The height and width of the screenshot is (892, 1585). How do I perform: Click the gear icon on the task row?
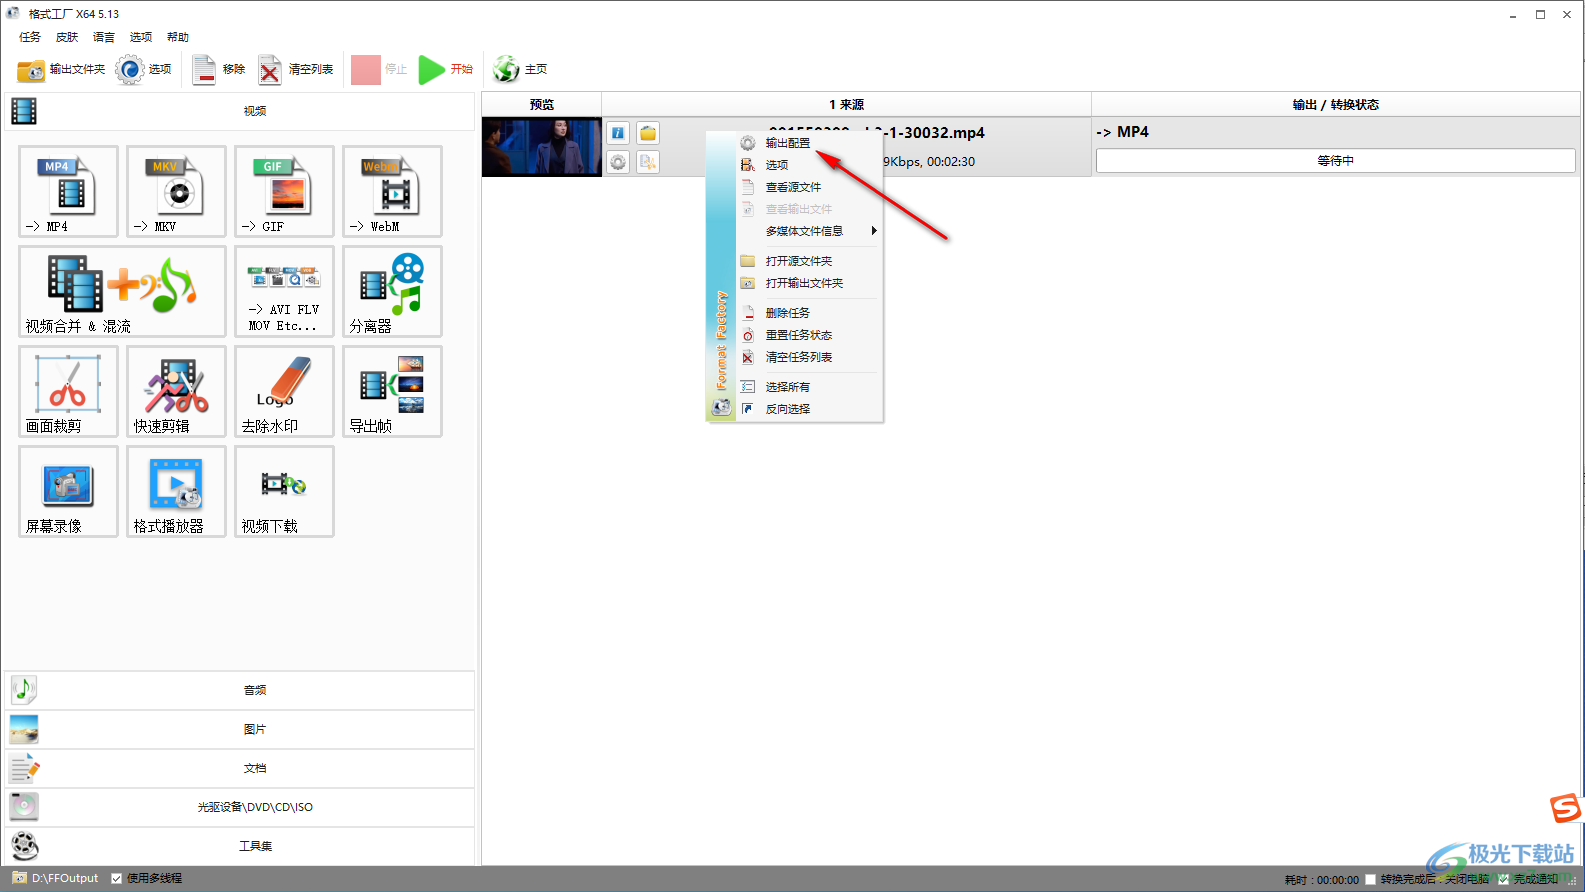(x=619, y=162)
